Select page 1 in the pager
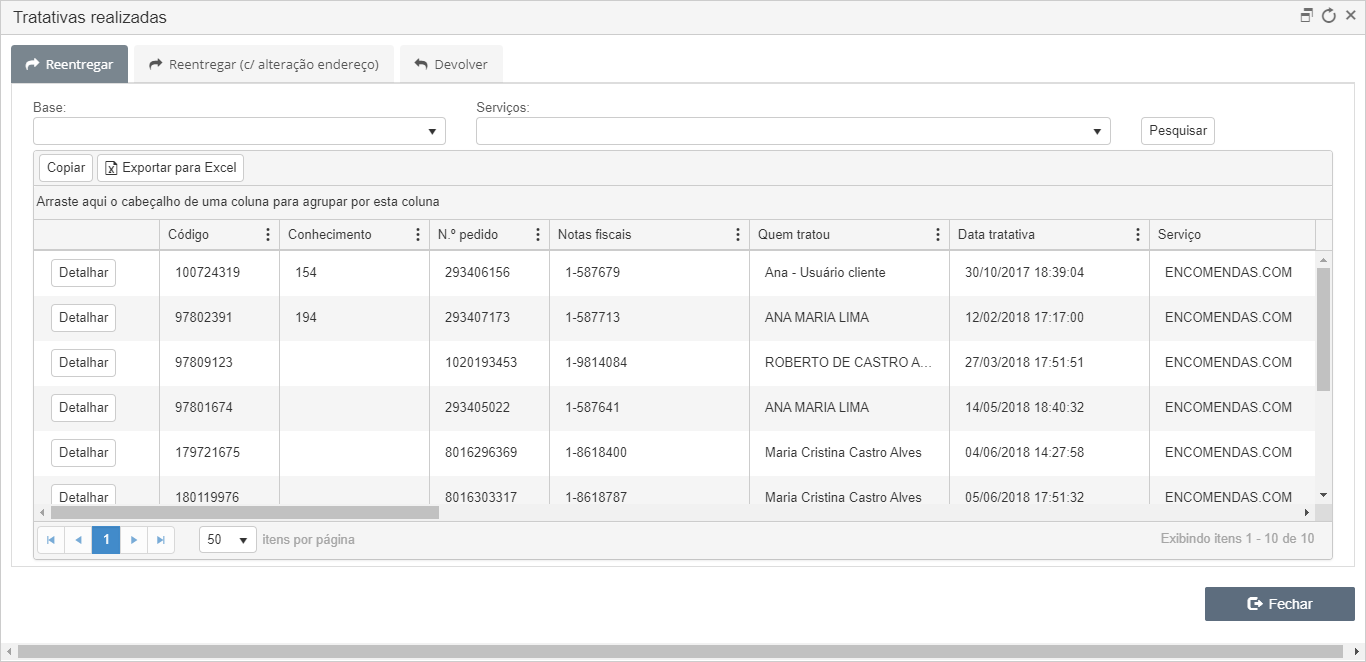The image size is (1366, 662). click(x=106, y=540)
